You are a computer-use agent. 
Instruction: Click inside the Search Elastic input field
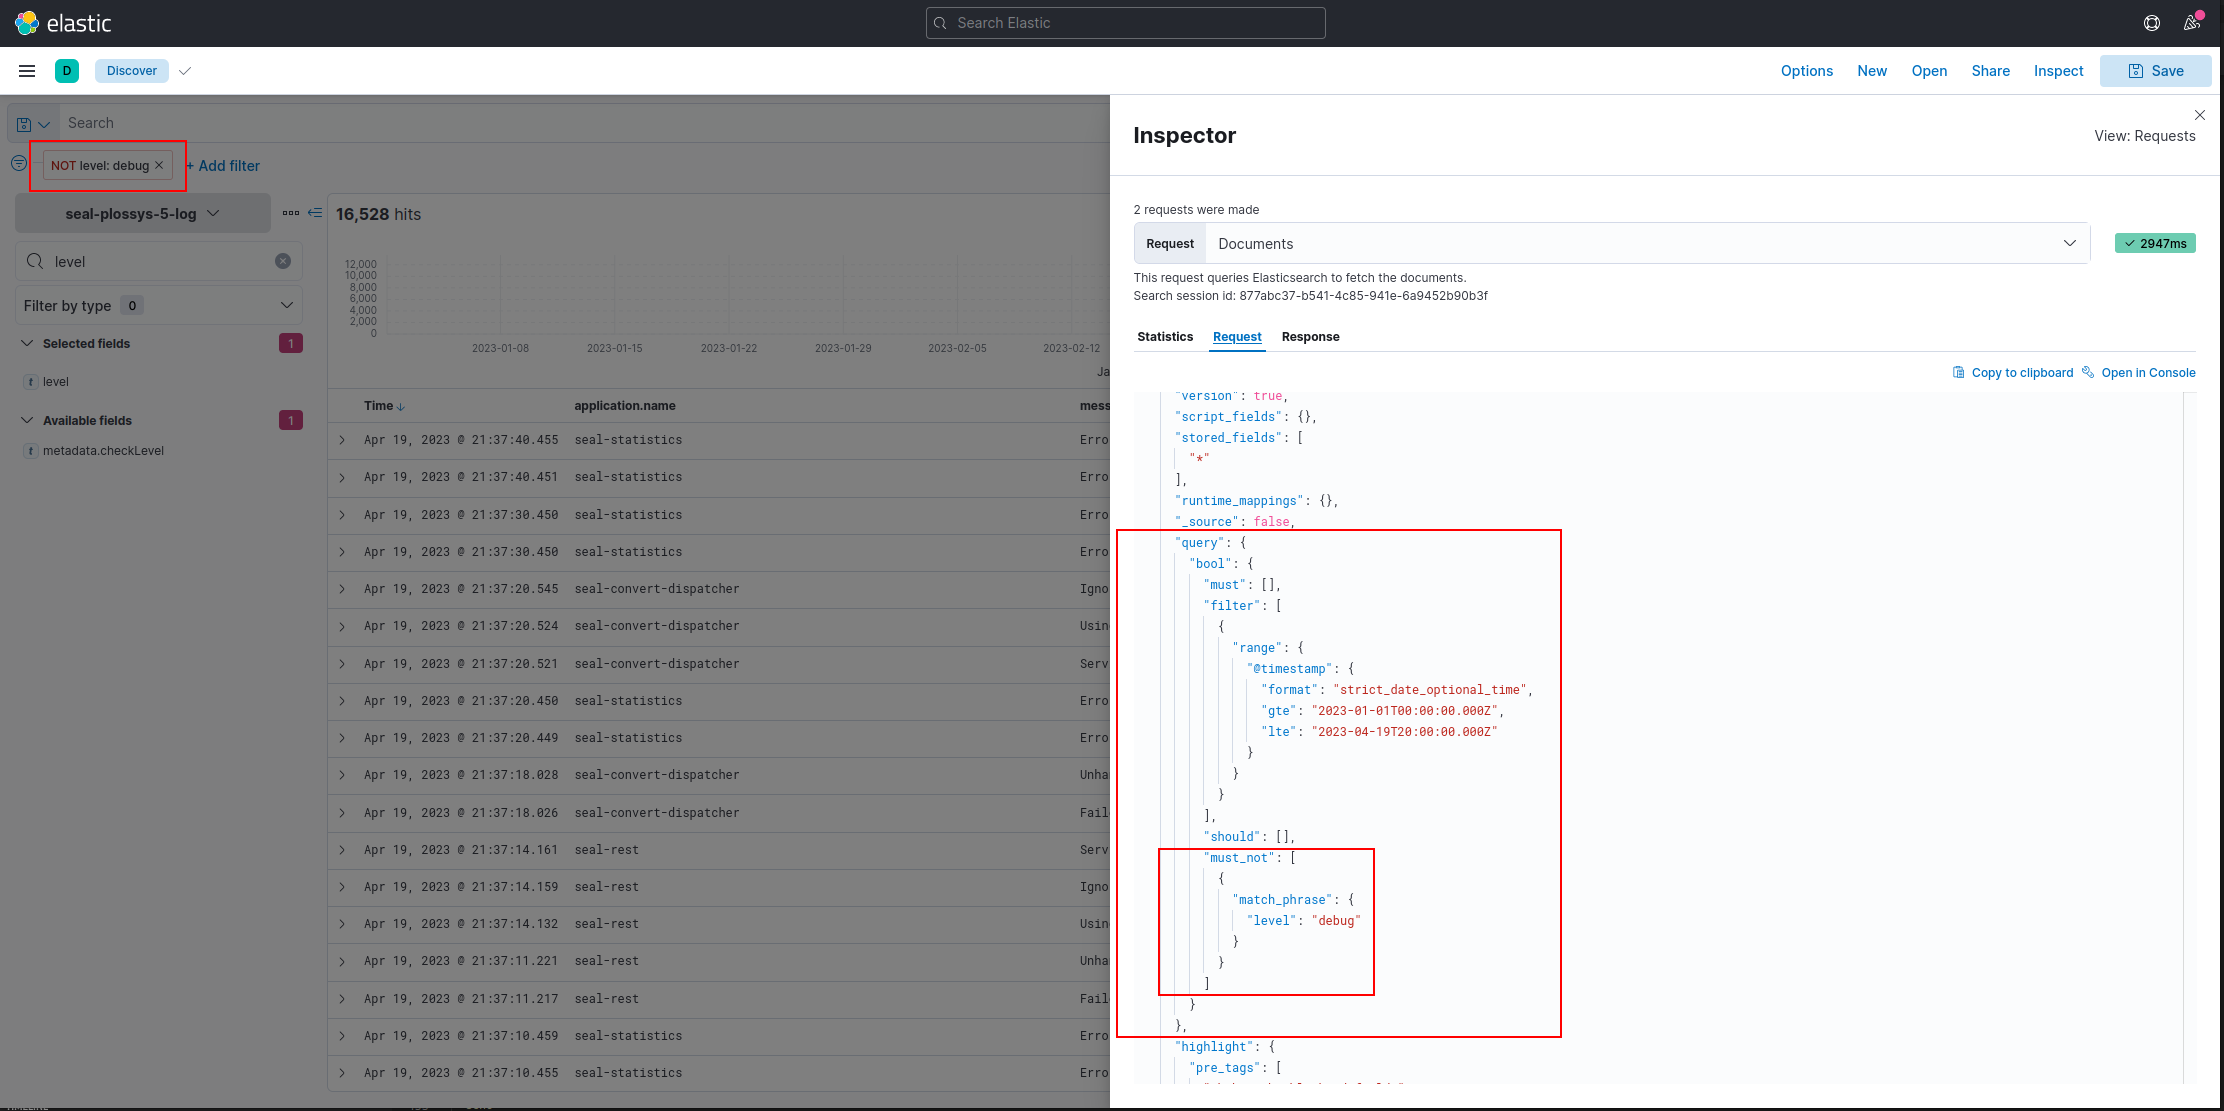pyautogui.click(x=1125, y=22)
